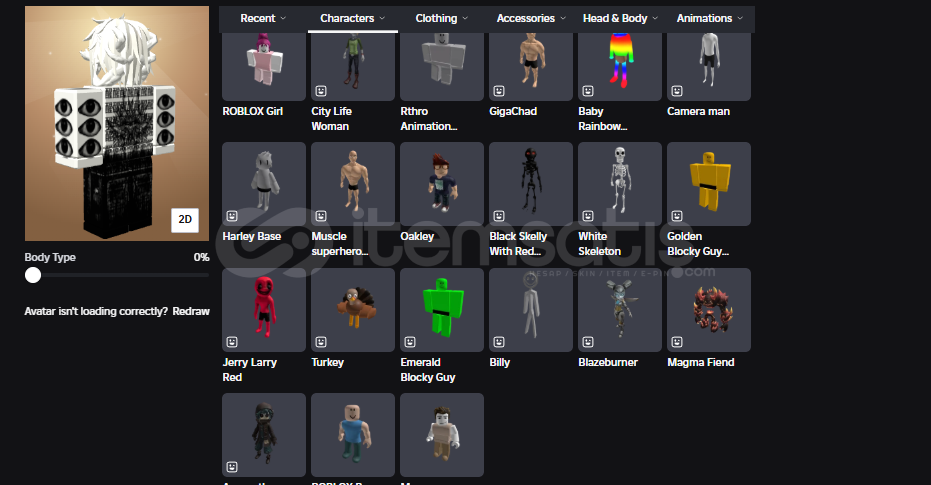Viewport: 931px width, 485px height.
Task: Open the Animations tab
Action: [710, 18]
